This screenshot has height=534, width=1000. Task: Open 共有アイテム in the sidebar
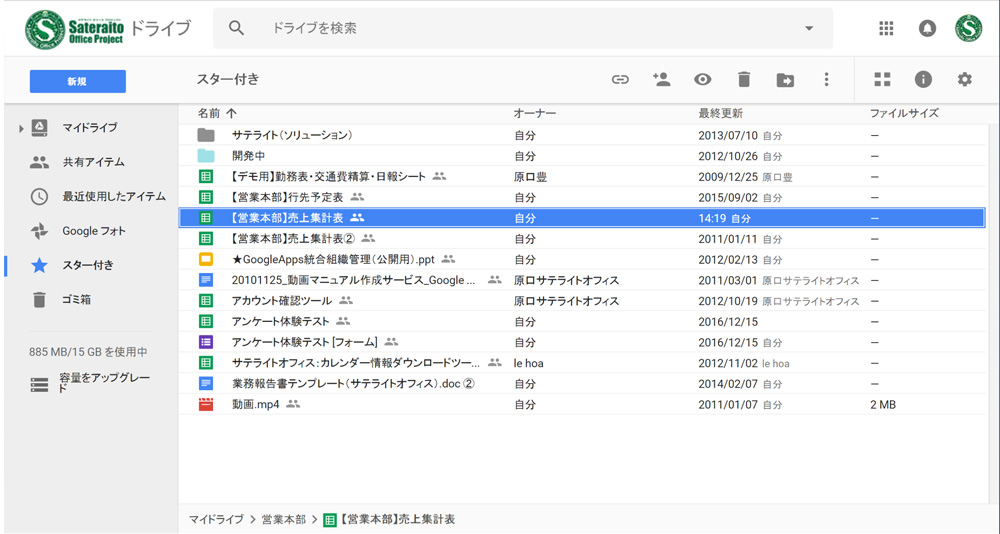click(x=93, y=162)
